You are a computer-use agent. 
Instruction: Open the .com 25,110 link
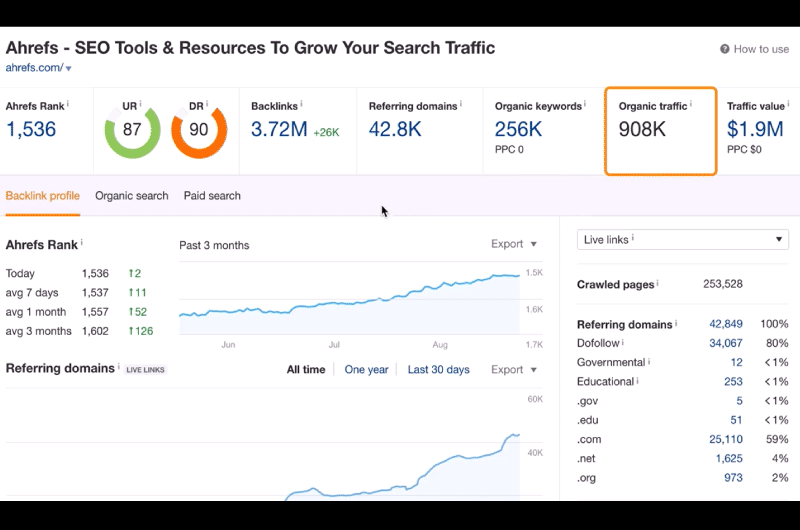(726, 439)
